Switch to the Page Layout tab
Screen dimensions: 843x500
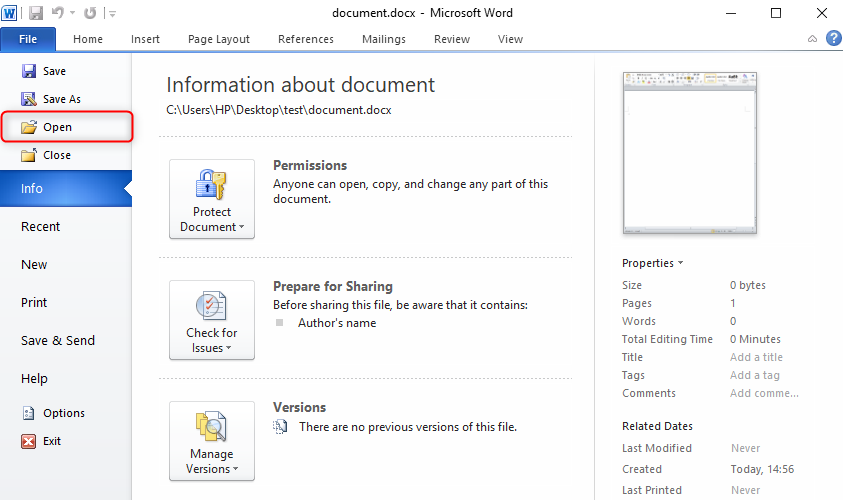pyautogui.click(x=219, y=39)
